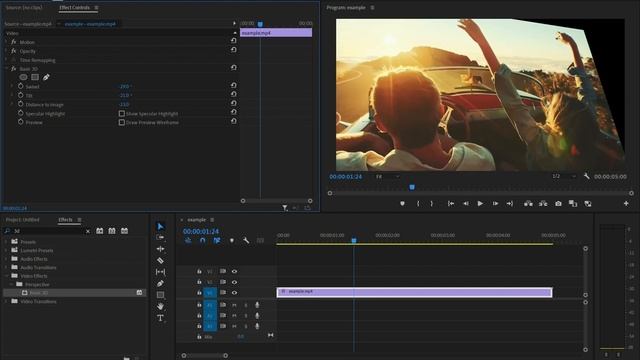Toggle track output eye for V1
640x360 pixels.
[234, 293]
